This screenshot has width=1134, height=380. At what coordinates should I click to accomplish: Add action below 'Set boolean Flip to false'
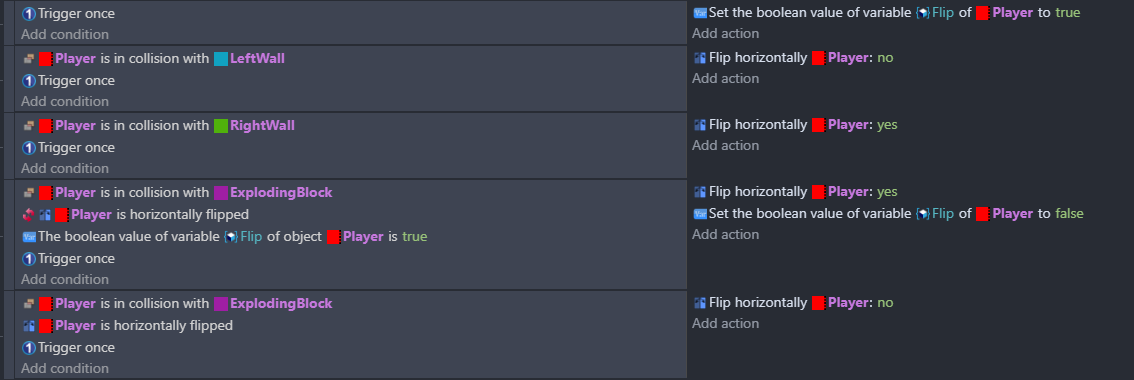(725, 235)
